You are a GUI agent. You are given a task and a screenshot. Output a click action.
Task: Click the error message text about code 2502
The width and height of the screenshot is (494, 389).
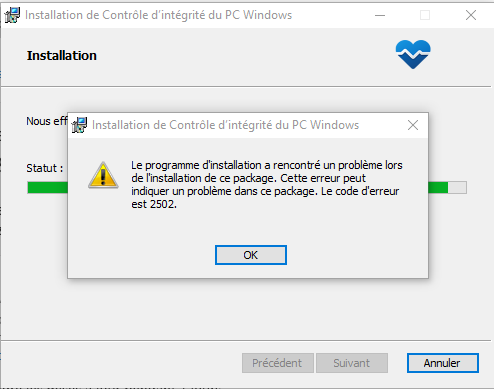click(267, 185)
